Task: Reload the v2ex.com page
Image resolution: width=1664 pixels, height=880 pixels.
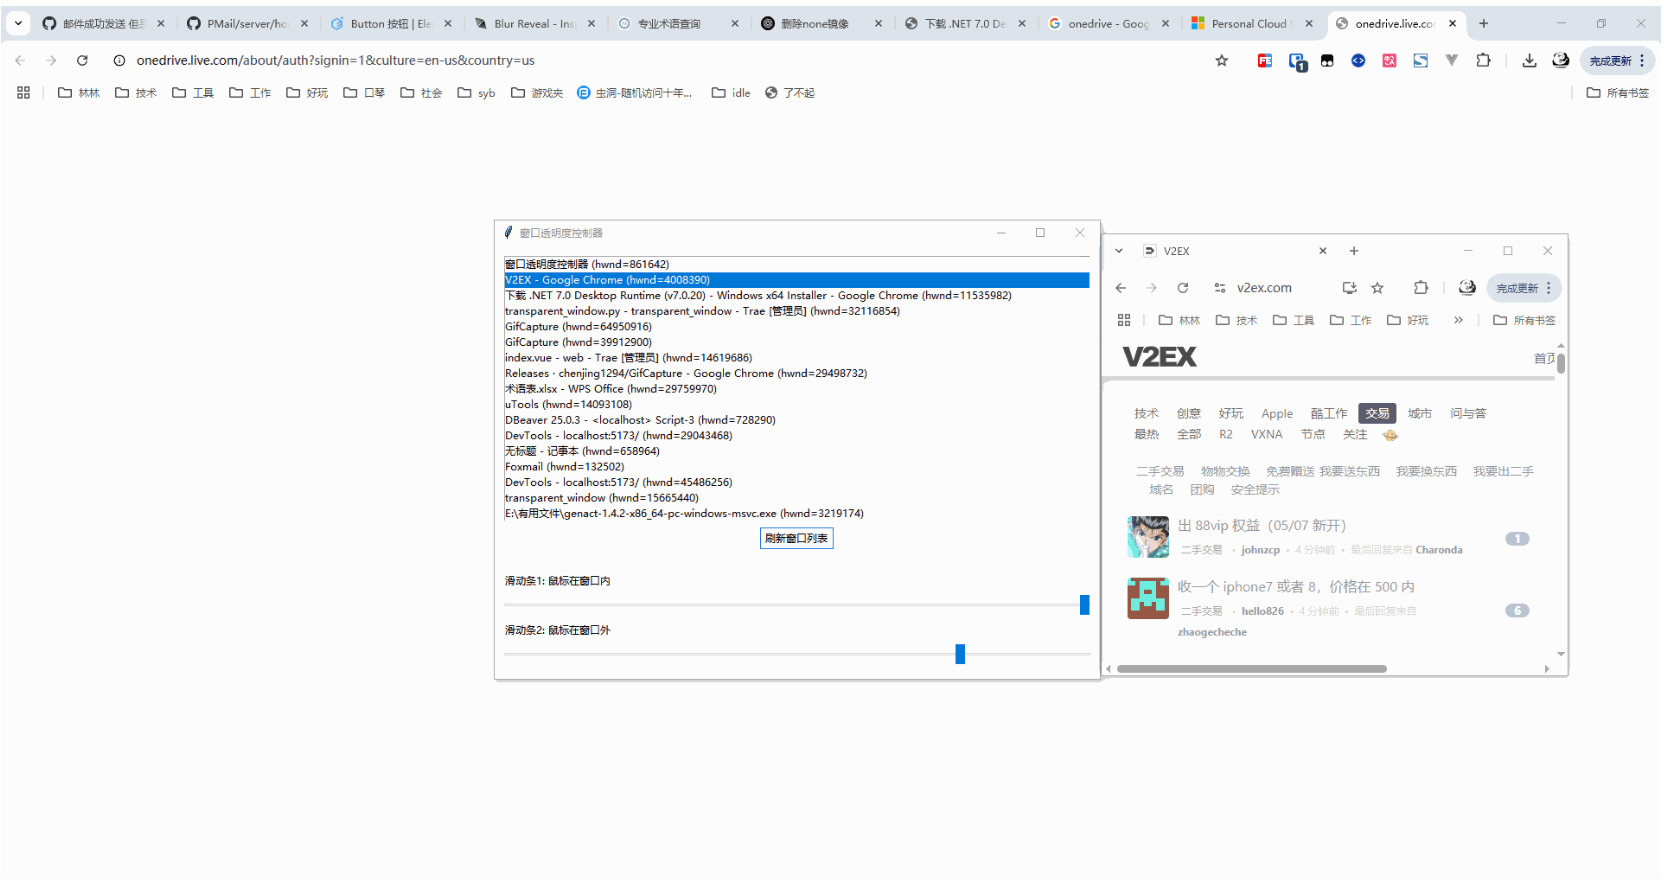Action: tap(1183, 288)
